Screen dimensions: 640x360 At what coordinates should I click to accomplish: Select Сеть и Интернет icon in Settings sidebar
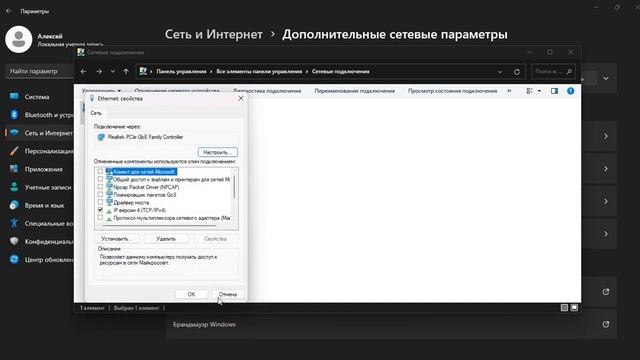(x=14, y=133)
